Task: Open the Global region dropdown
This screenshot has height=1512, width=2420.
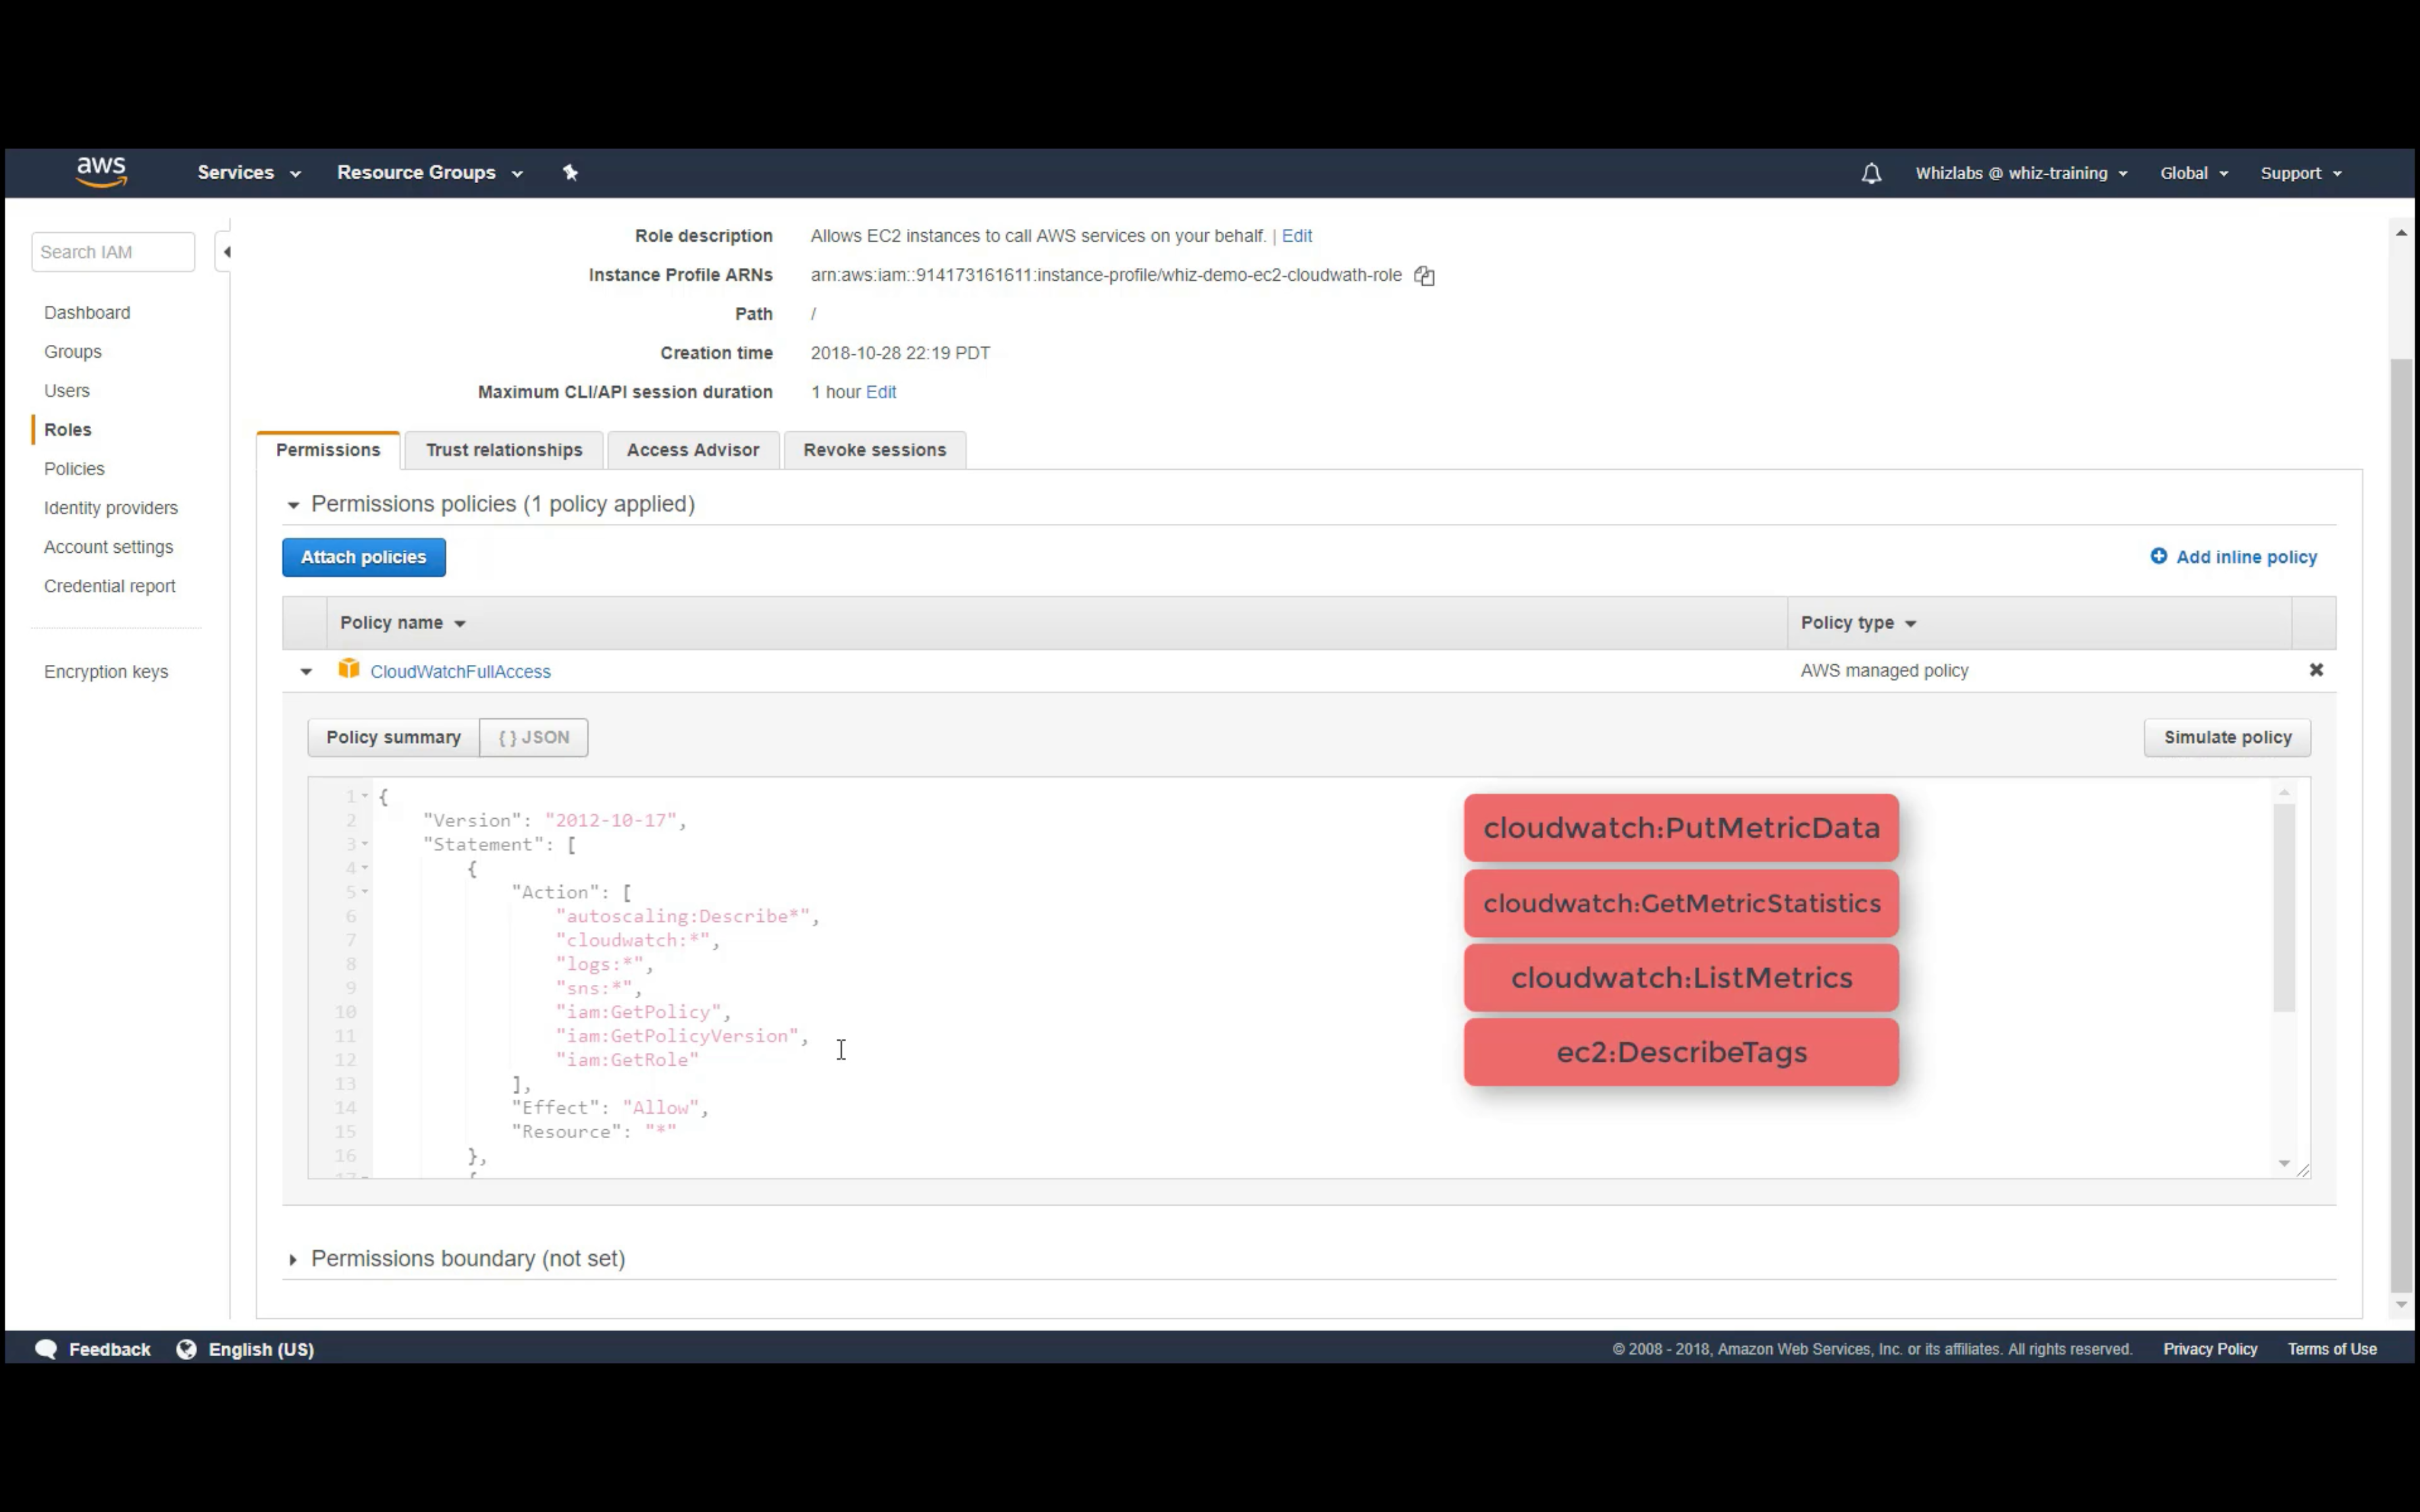Action: pyautogui.click(x=2193, y=173)
